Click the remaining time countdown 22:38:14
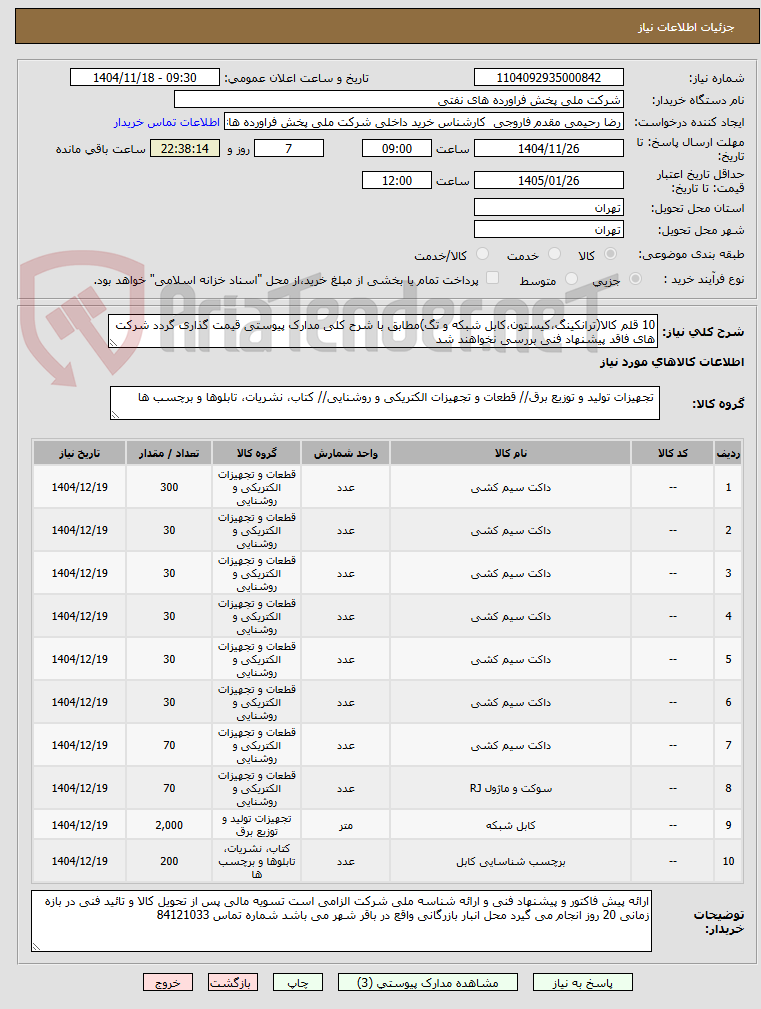Viewport: 761px width, 1009px height. tap(185, 149)
